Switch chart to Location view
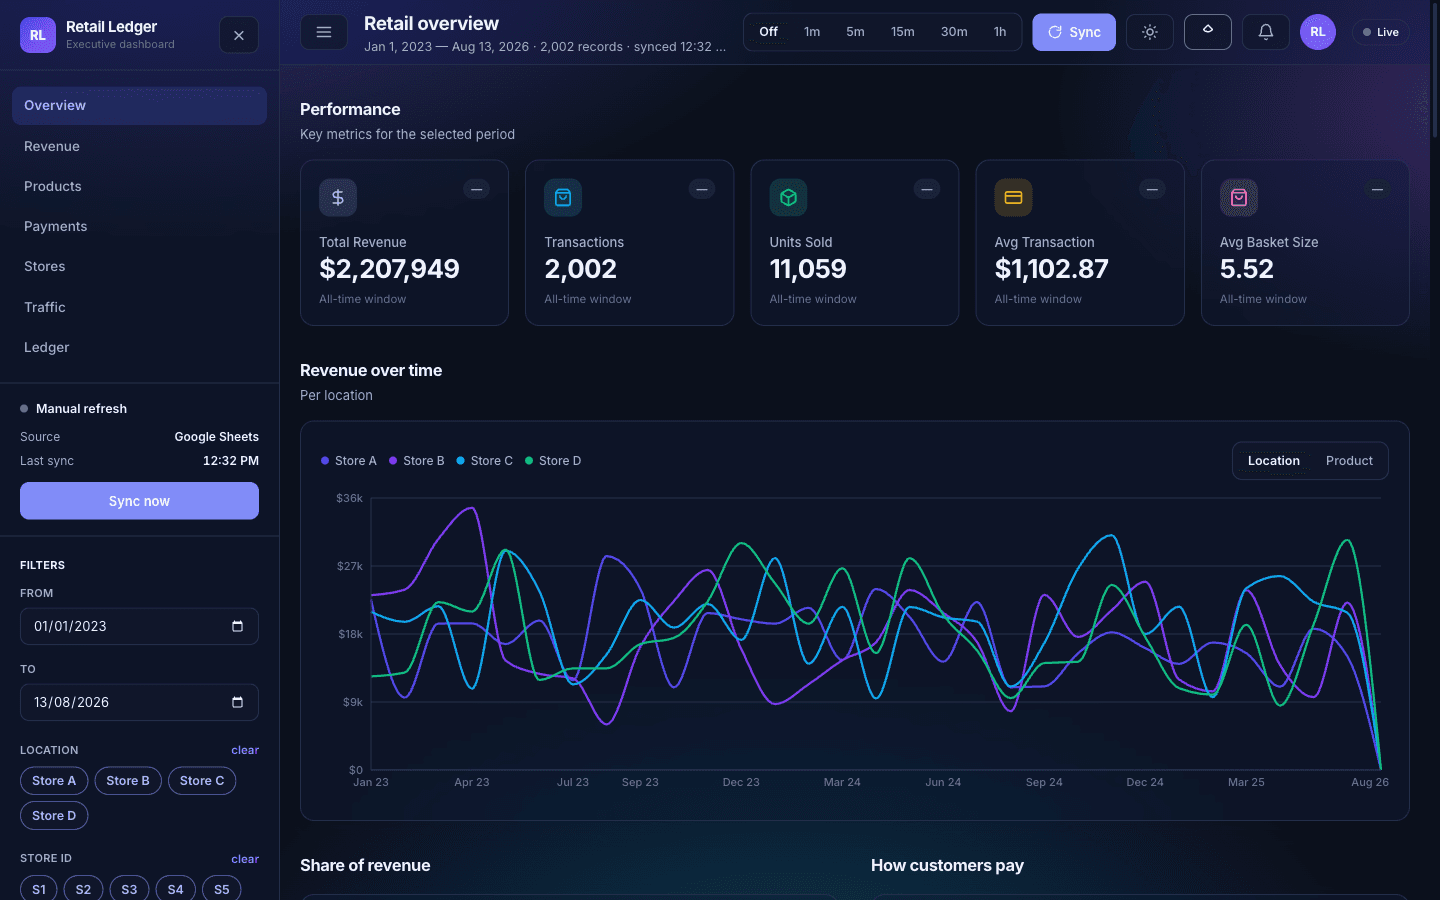 (1274, 461)
